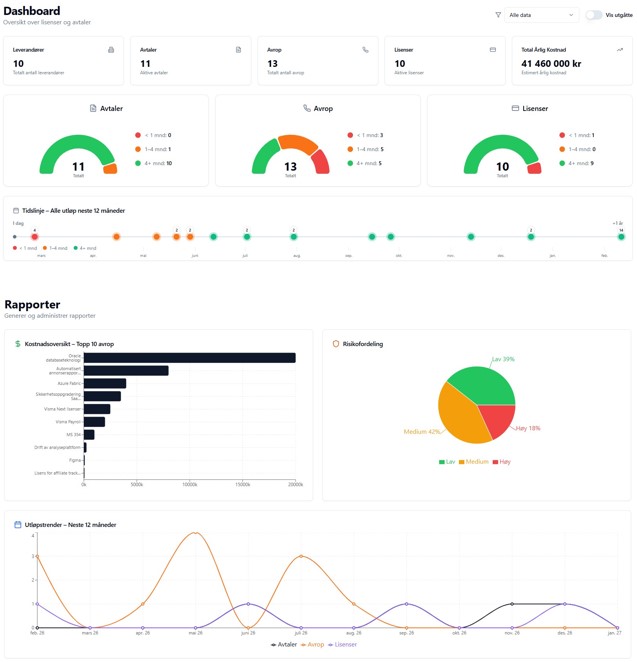Click the filter funnel icon
This screenshot has height=662, width=637.
[x=498, y=15]
